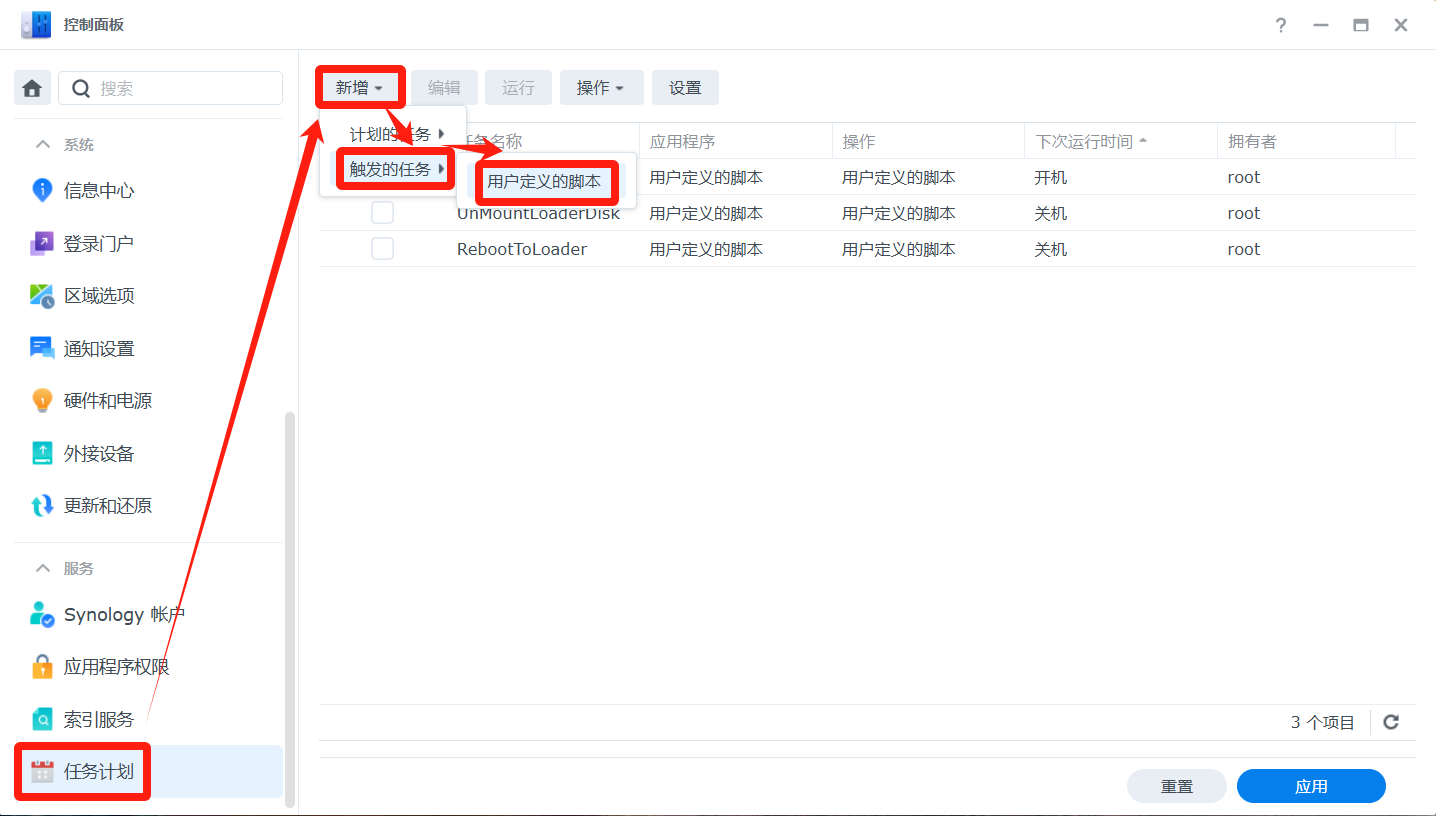The width and height of the screenshot is (1436, 816).
Task: Check the UnMountLoaderDisk task checkbox
Action: (x=382, y=213)
